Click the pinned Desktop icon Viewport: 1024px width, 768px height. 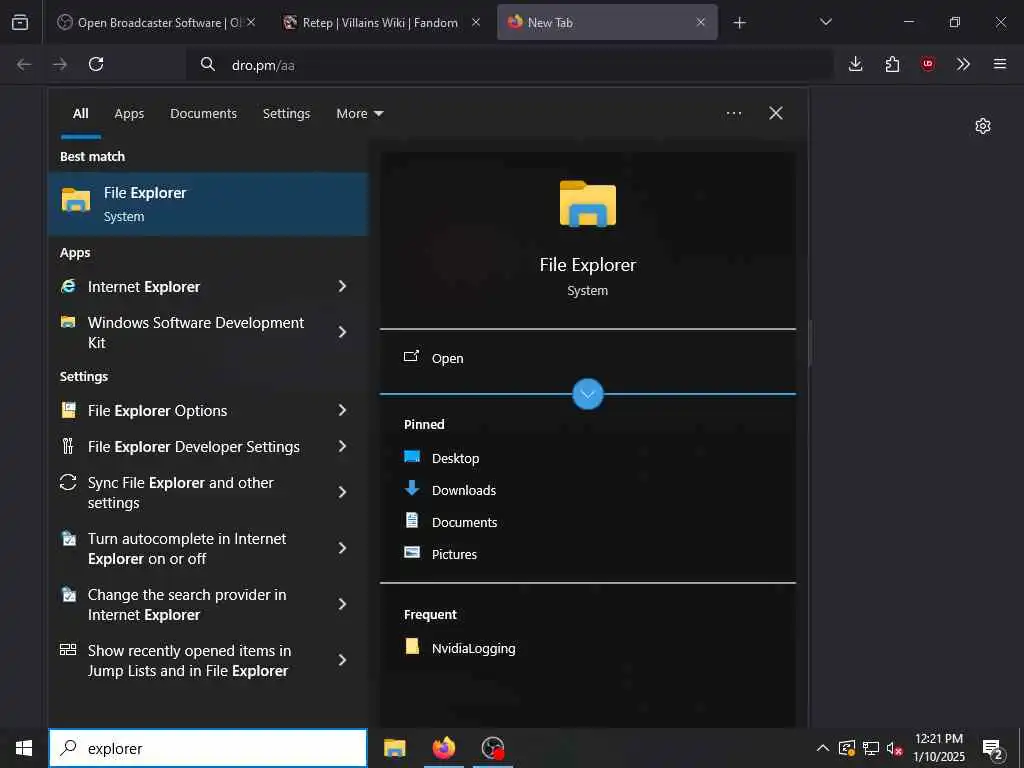[x=412, y=457]
